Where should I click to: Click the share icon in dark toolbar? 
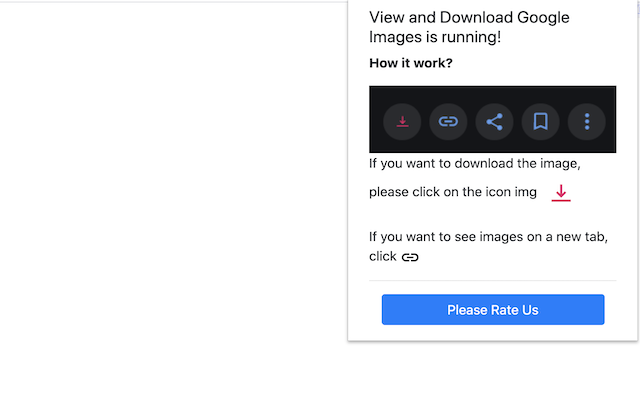(494, 121)
